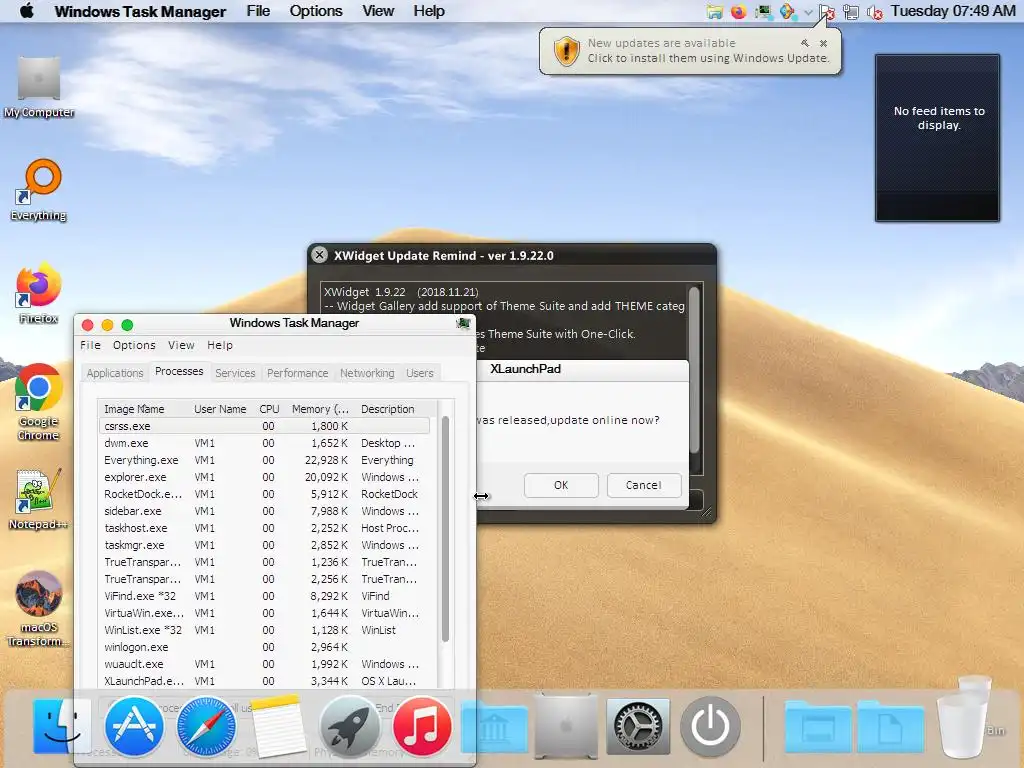
Task: Switch to the Users tab
Action: [420, 373]
